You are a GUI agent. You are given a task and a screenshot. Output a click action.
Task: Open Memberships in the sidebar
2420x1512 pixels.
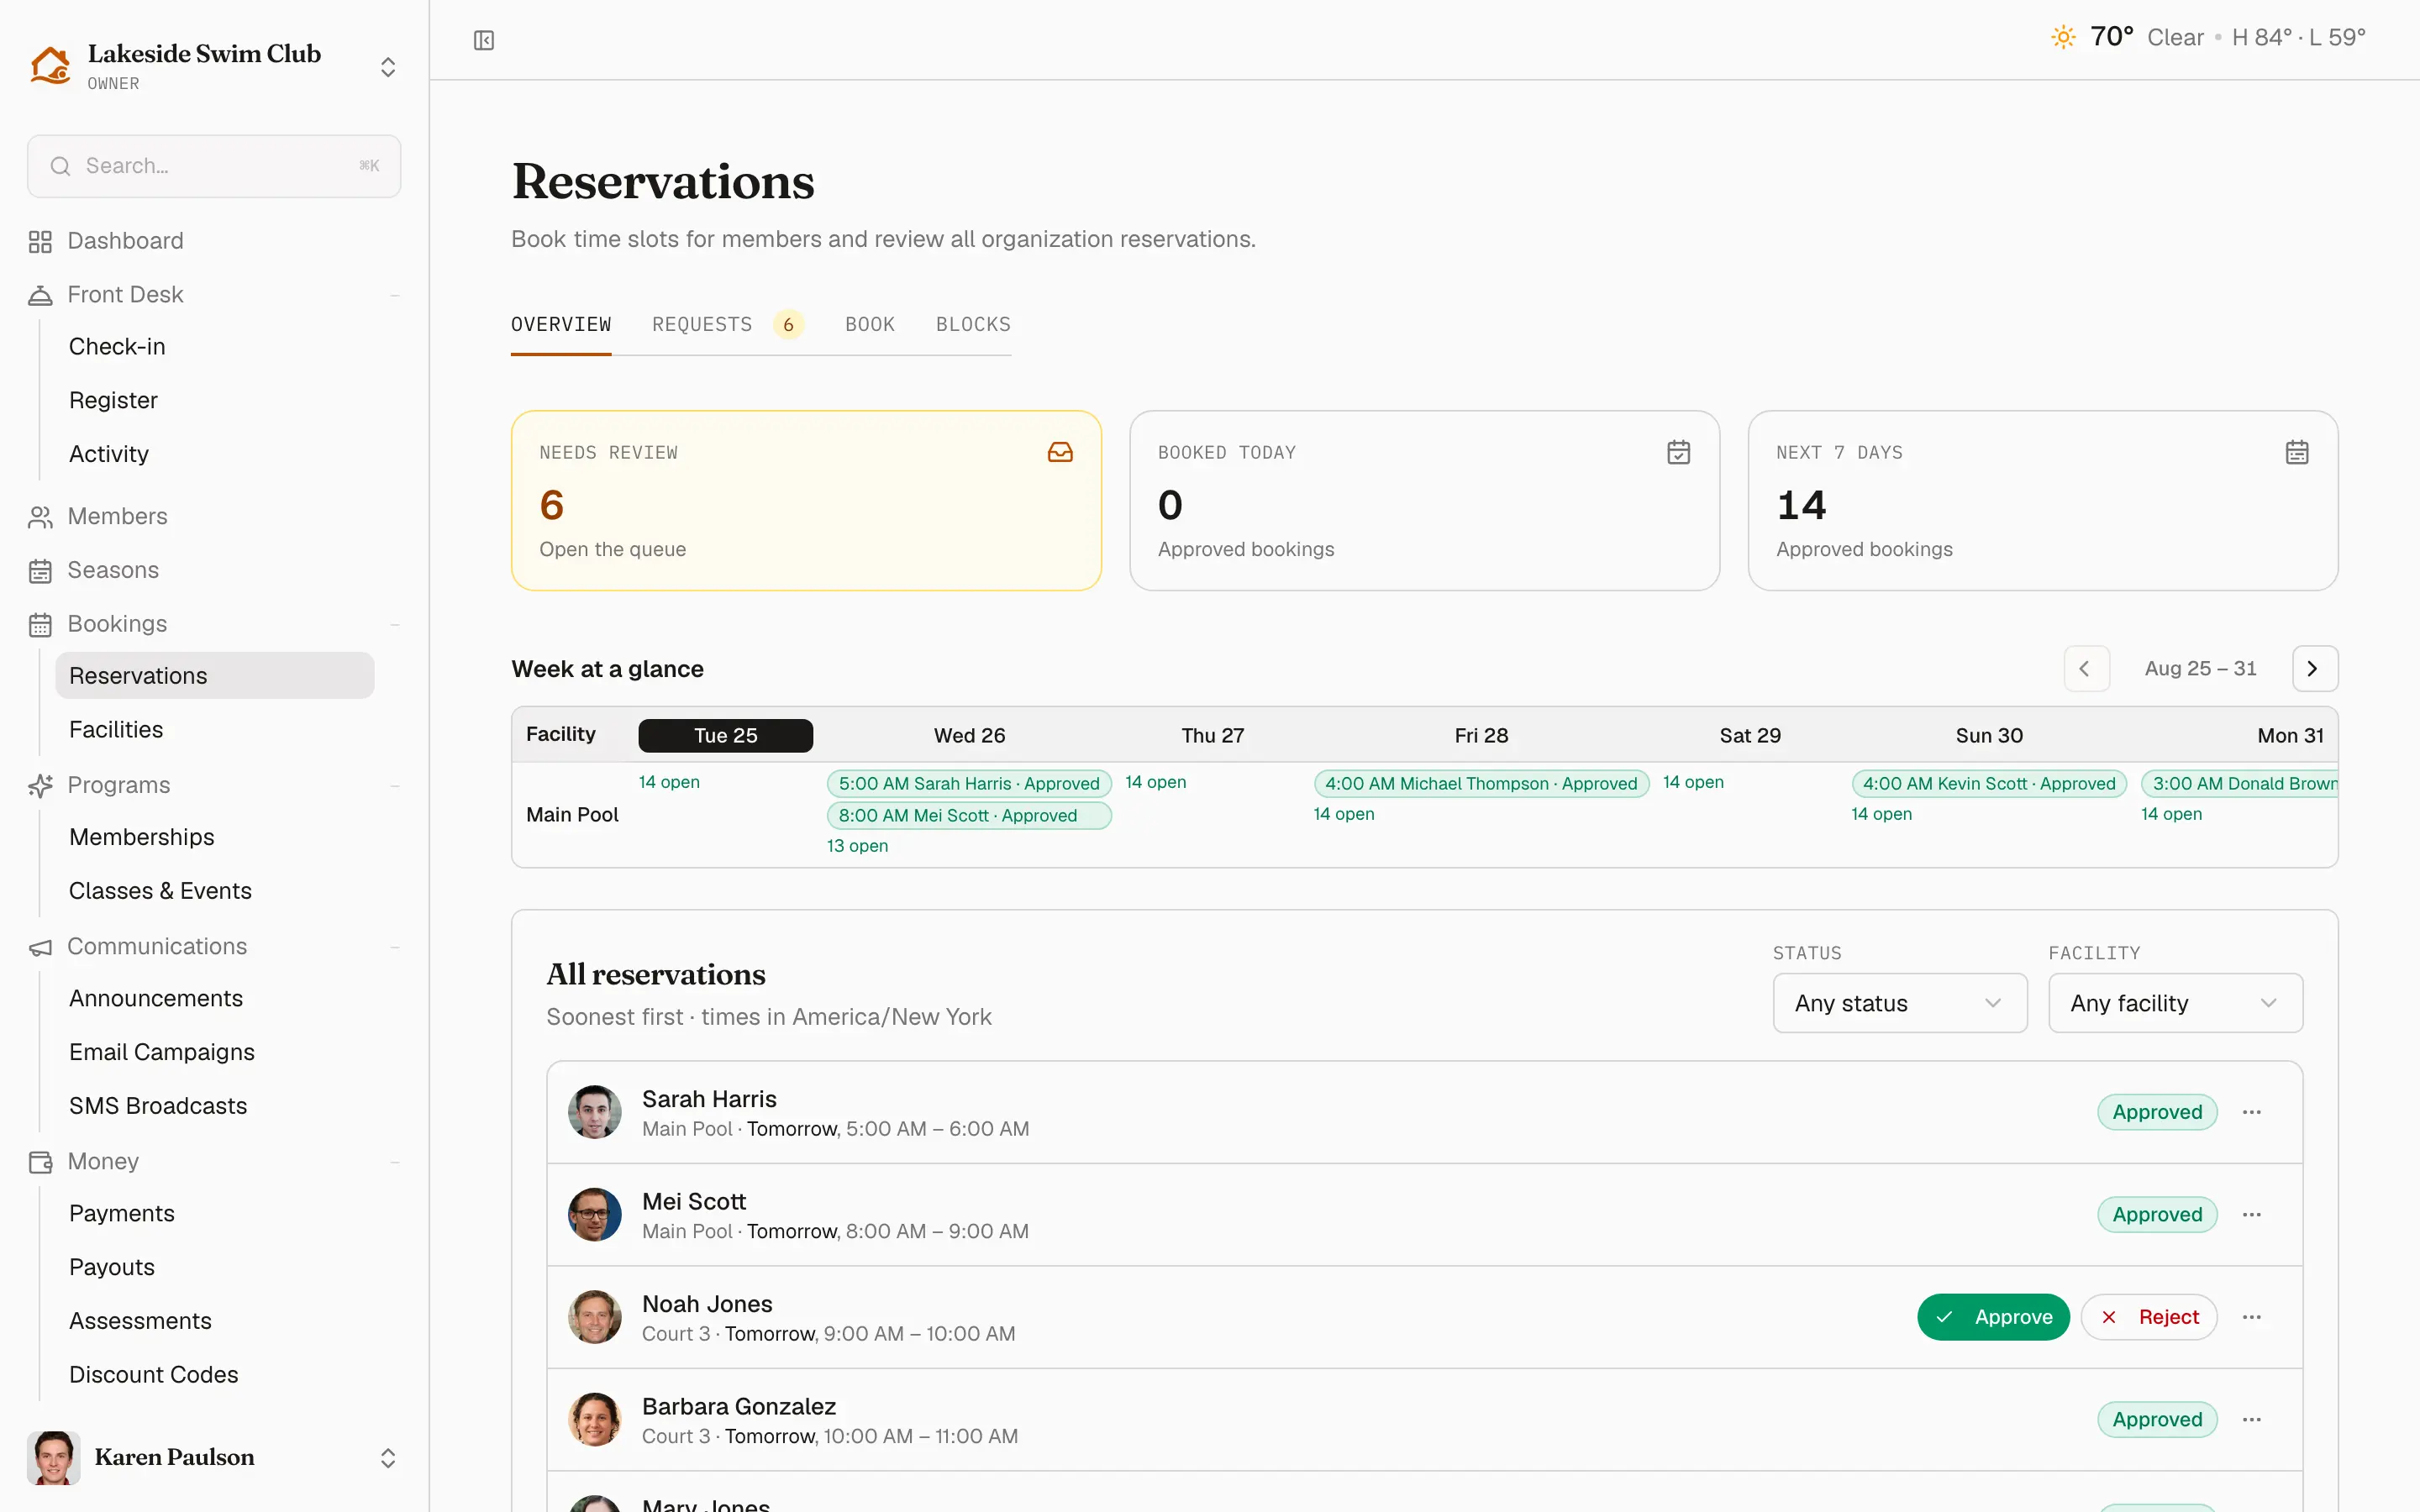point(142,838)
